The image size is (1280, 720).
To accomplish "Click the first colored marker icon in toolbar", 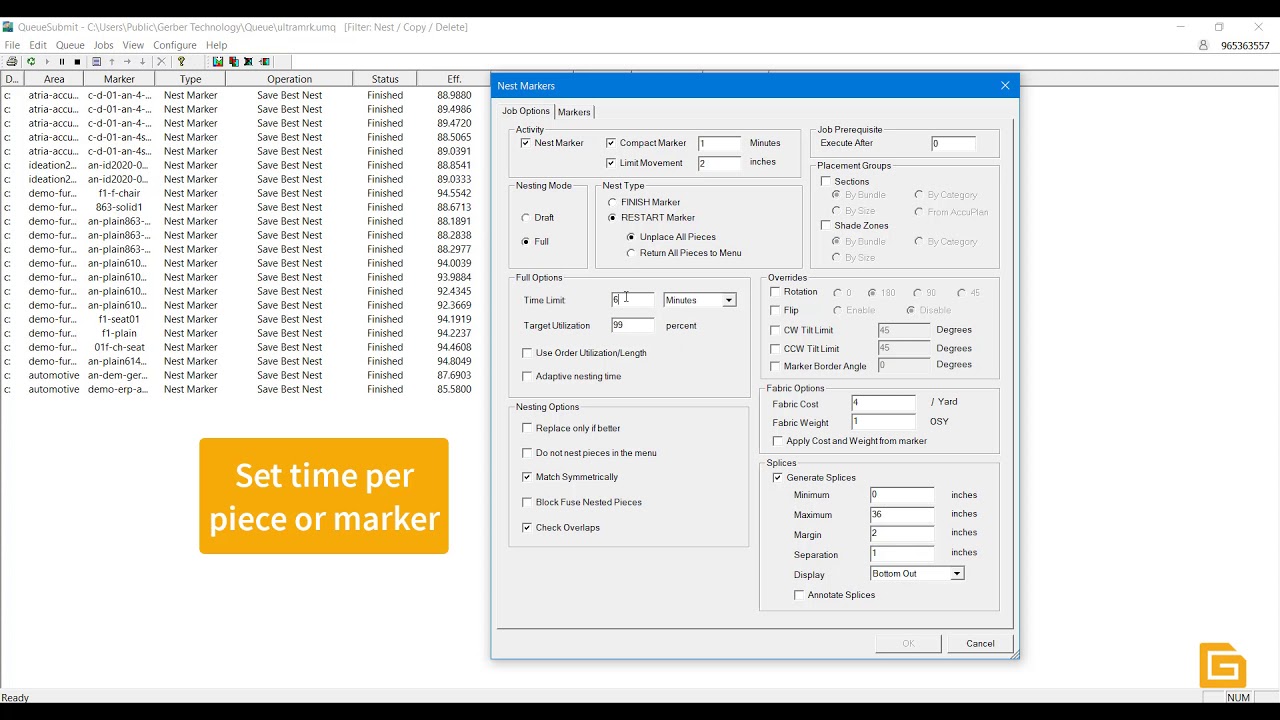I will (x=218, y=62).
